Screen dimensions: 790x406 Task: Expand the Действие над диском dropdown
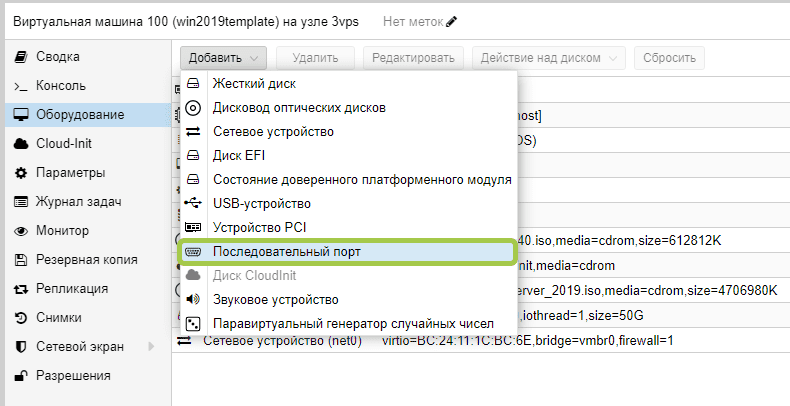point(549,58)
